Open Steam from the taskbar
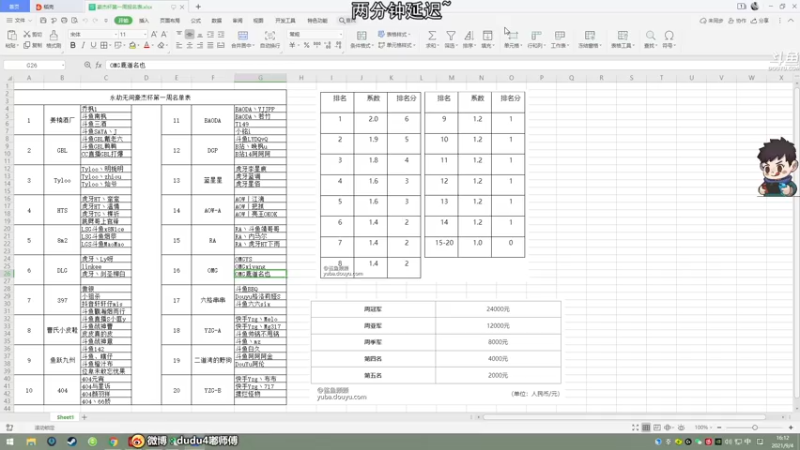Viewport: 800px width, 450px height. (x=72, y=441)
